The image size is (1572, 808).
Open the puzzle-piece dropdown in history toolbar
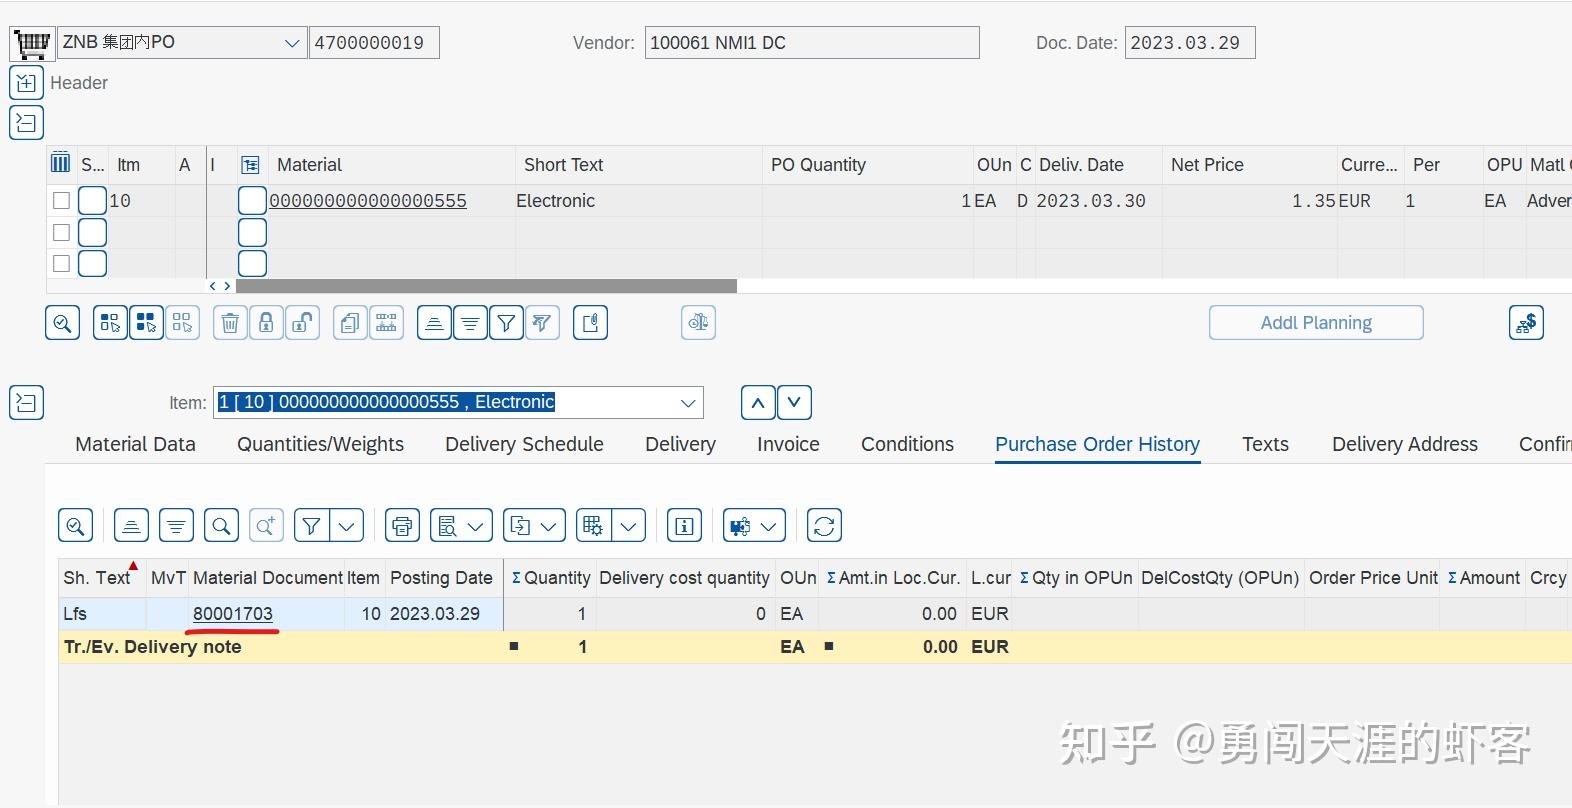754,526
